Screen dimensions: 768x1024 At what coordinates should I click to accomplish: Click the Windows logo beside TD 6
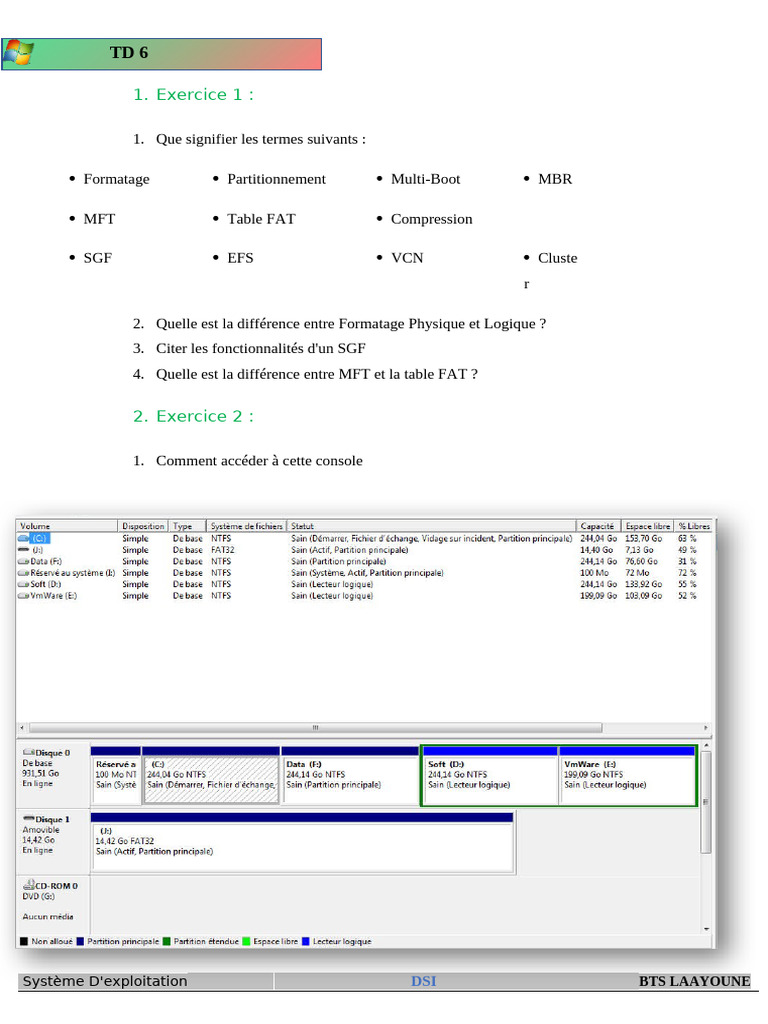pos(19,53)
